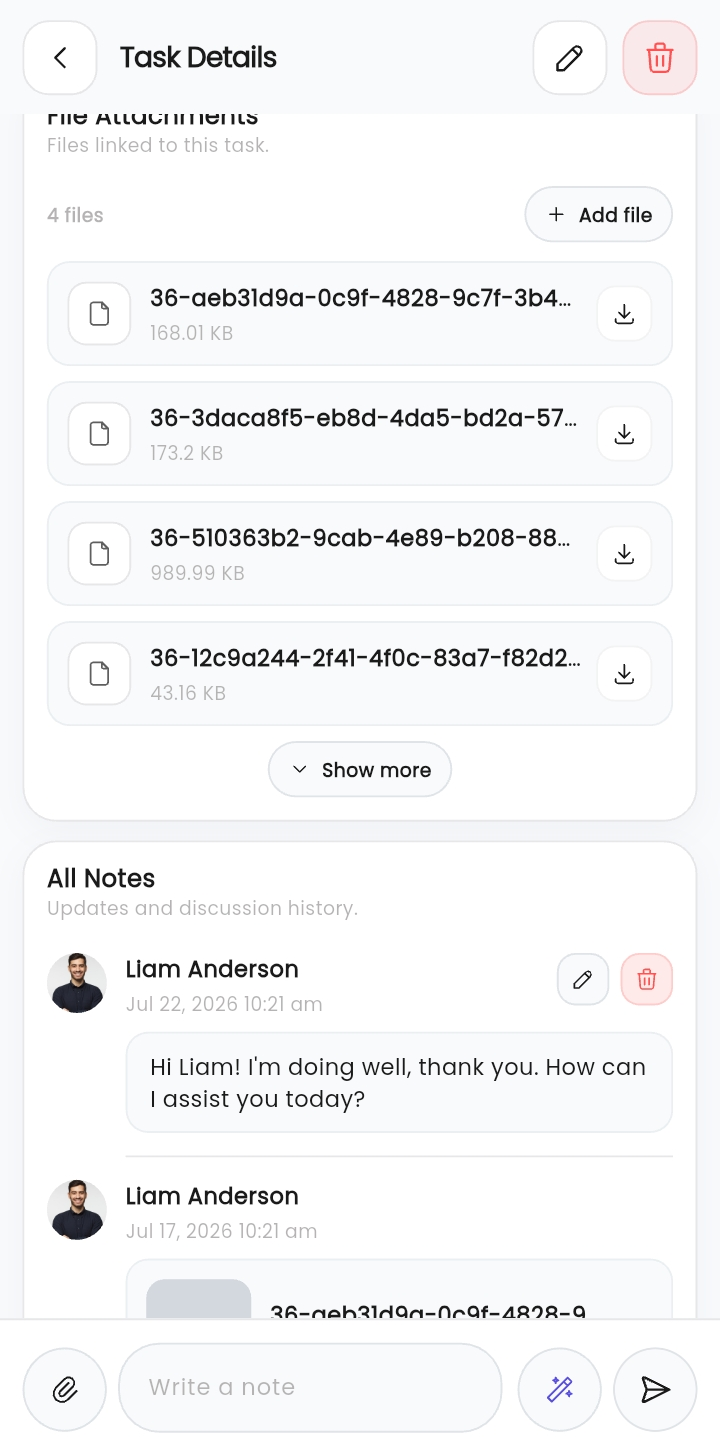
Task: Expand the file list with Show more
Action: (x=360, y=770)
